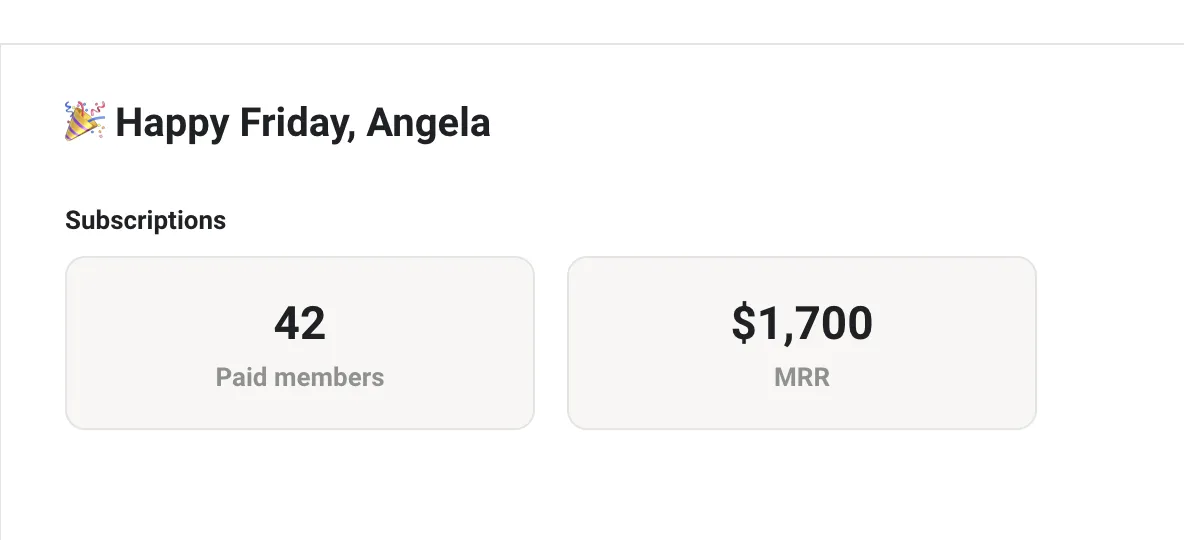Click the word Happy in greeting

coord(172,124)
